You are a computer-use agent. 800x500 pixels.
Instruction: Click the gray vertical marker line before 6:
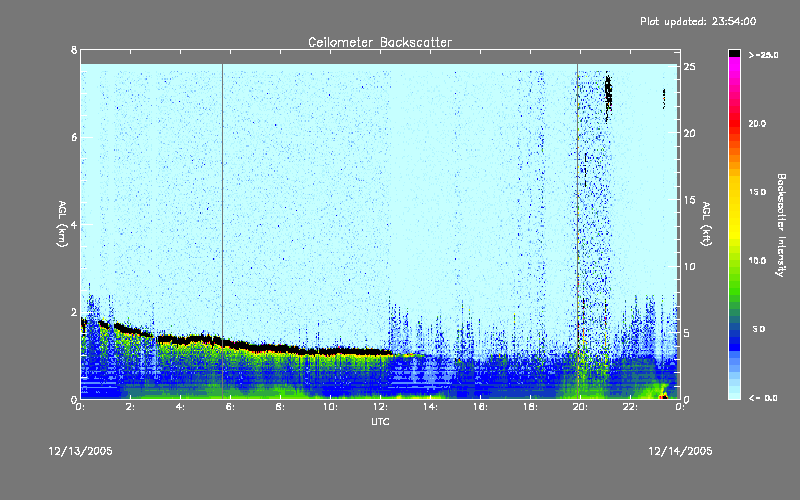(x=222, y=231)
